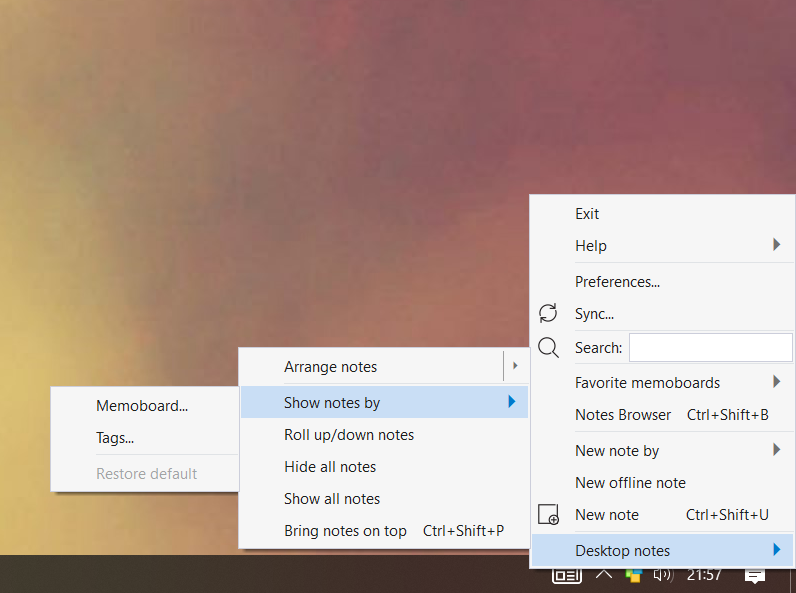
Task: Open Notes Browser entry
Action: pos(662,415)
